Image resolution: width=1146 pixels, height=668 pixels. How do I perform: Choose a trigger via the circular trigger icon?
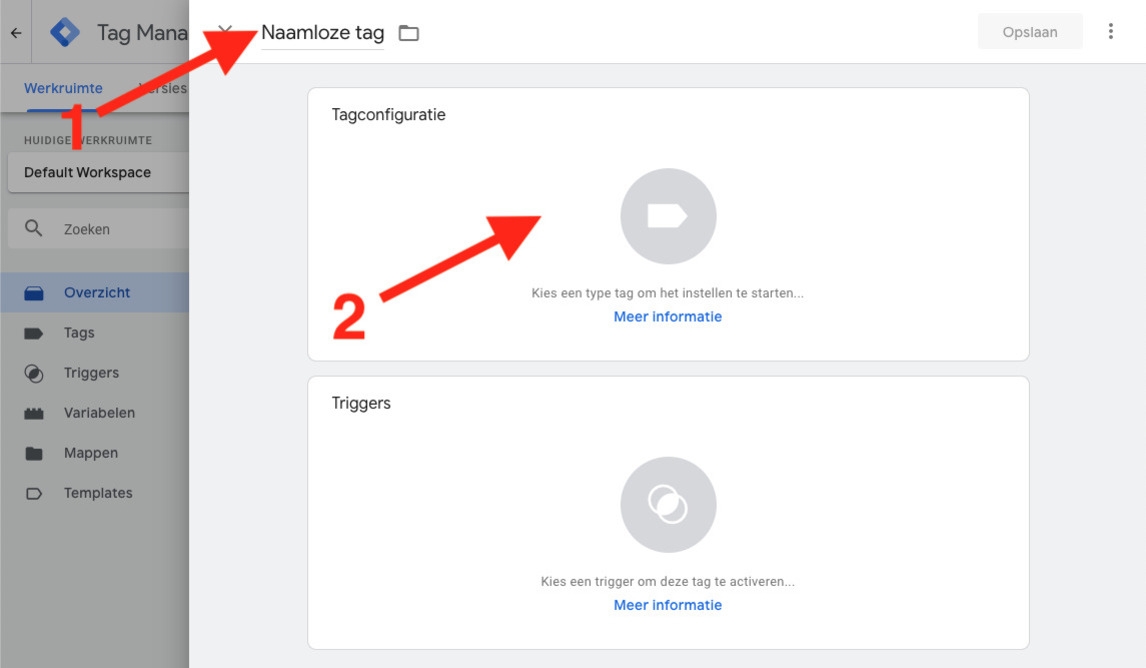(x=668, y=504)
